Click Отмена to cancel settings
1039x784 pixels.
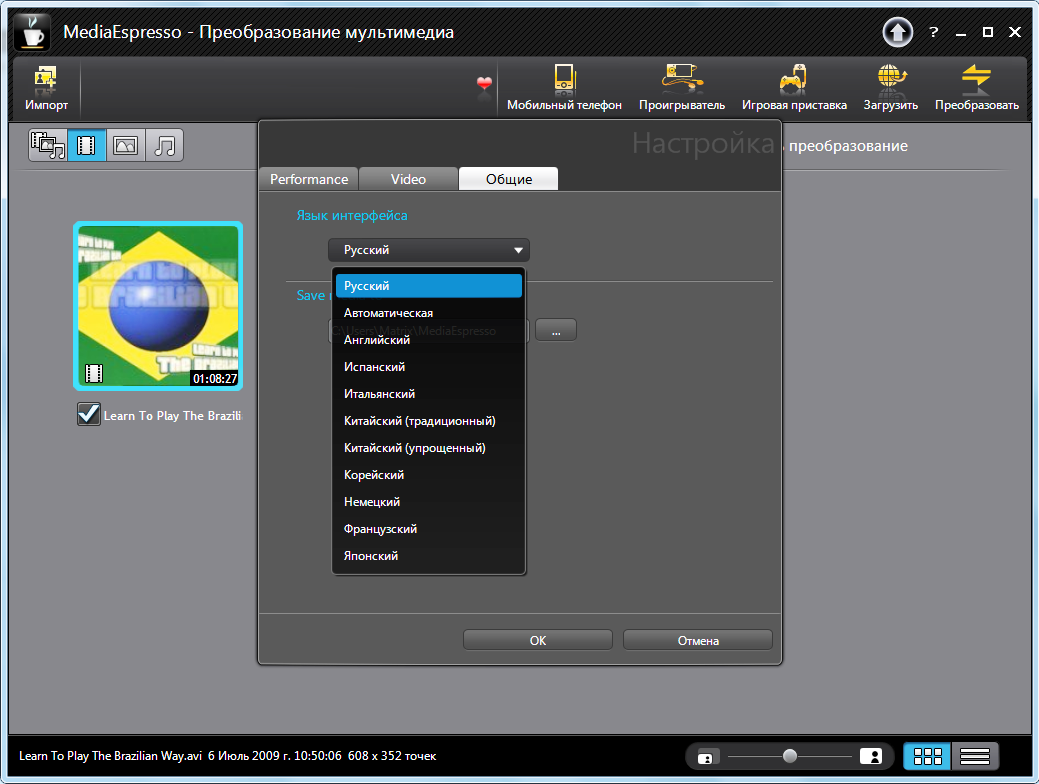click(x=697, y=641)
